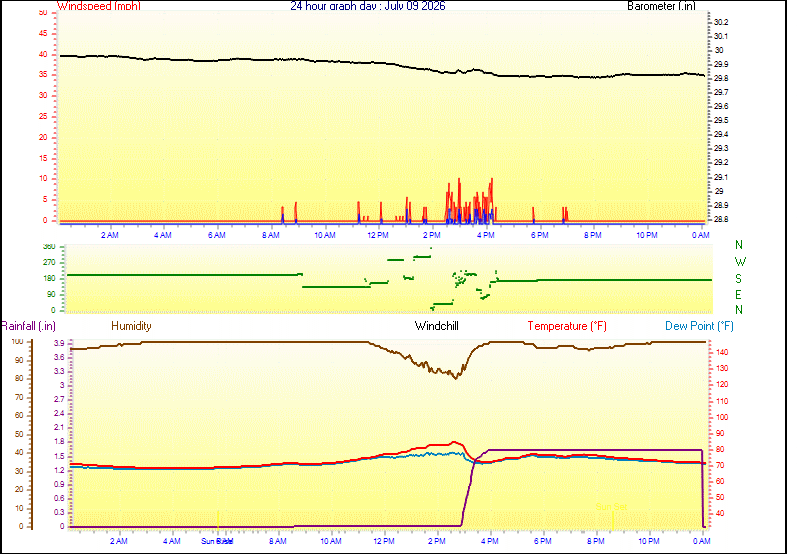798x554 pixels.
Task: Click the Barometer (in) axis title
Action: (x=661, y=6)
